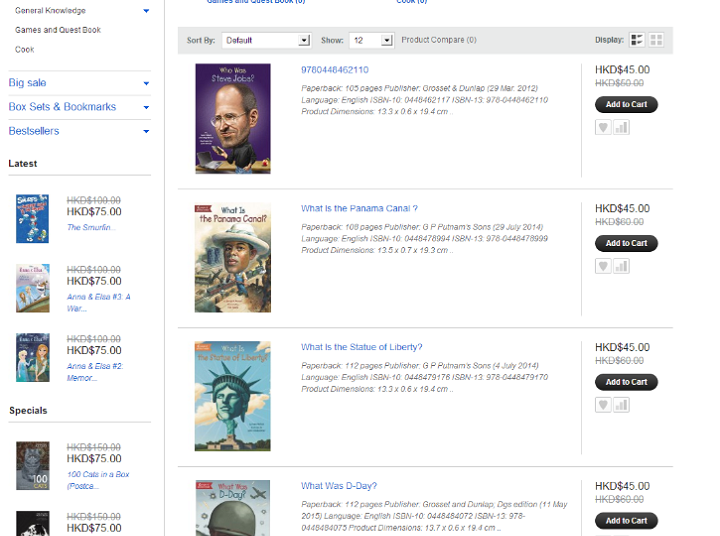Open What Was D-Day? title link
This screenshot has width=720, height=536.
339,486
